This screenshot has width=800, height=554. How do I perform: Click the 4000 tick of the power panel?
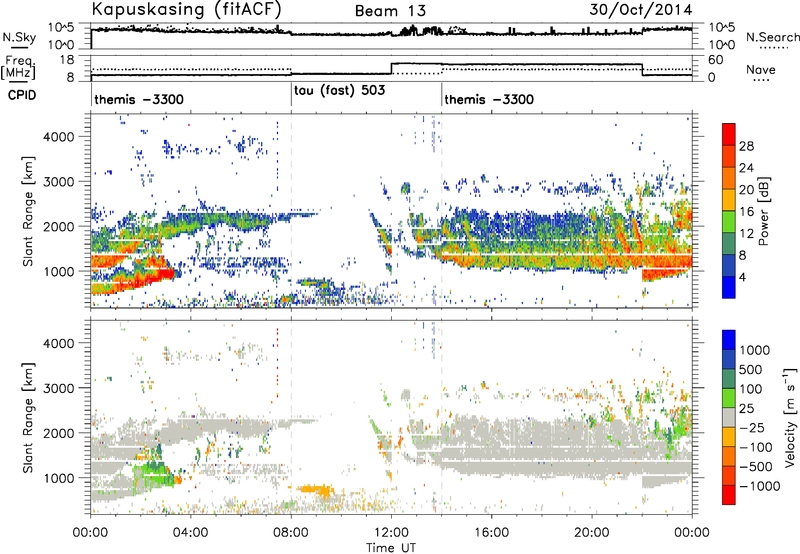(58, 136)
